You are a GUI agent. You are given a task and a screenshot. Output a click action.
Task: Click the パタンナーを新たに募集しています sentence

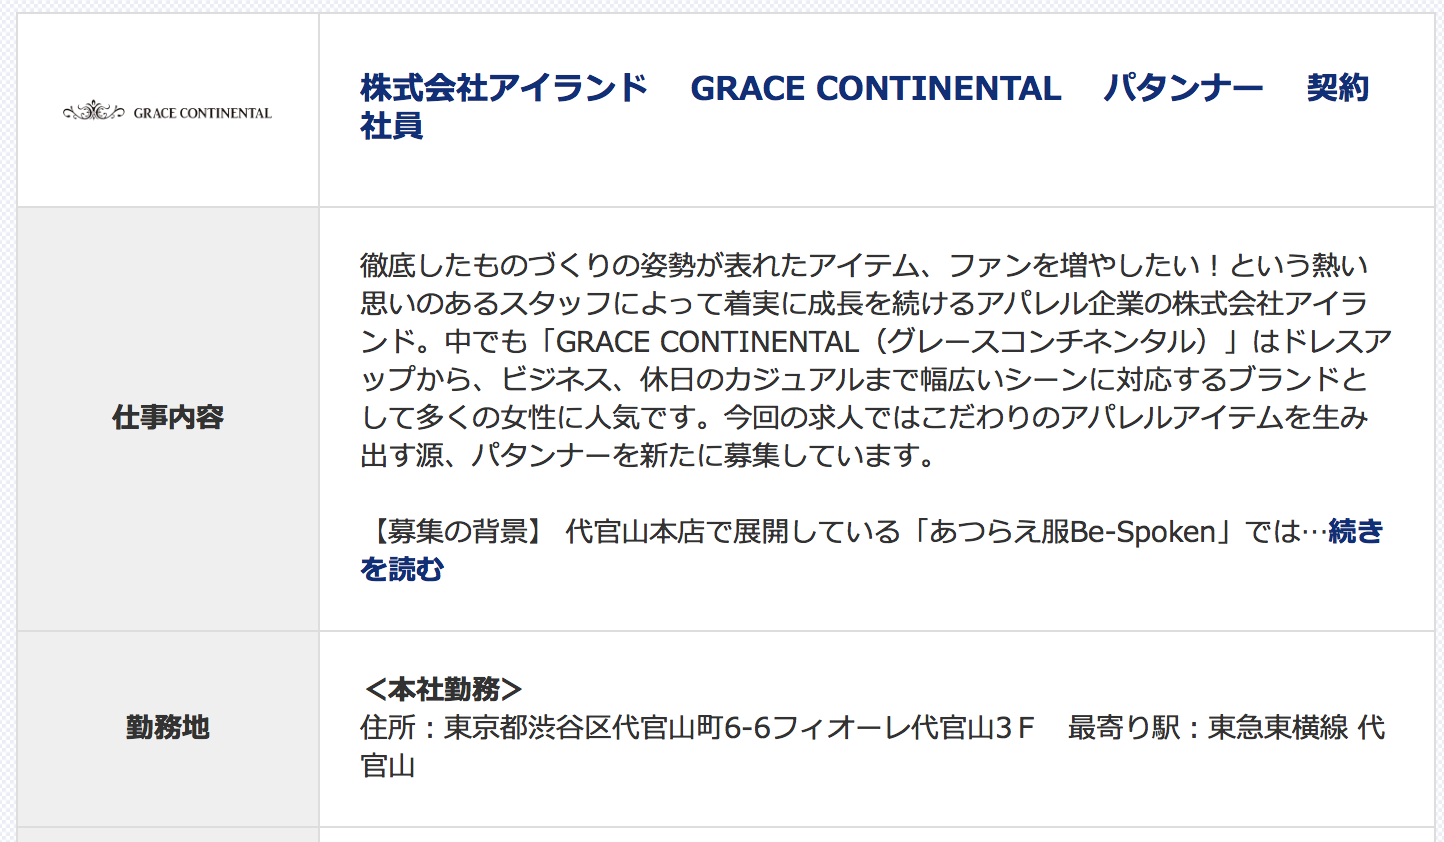click(703, 455)
